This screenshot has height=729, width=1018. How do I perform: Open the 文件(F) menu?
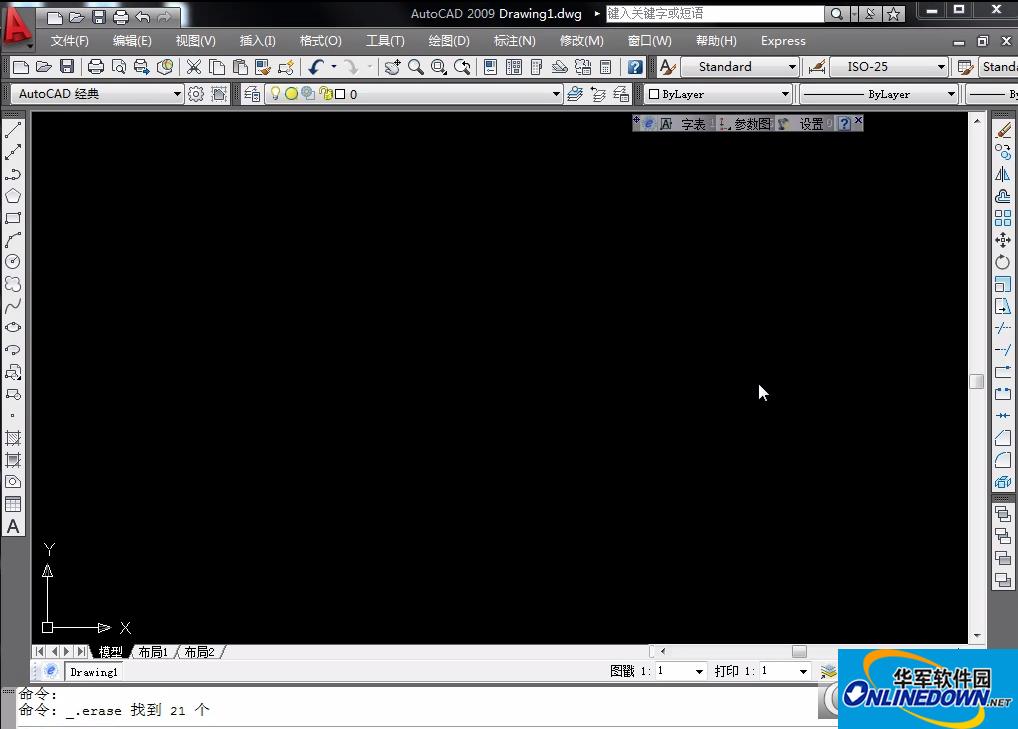click(x=69, y=40)
